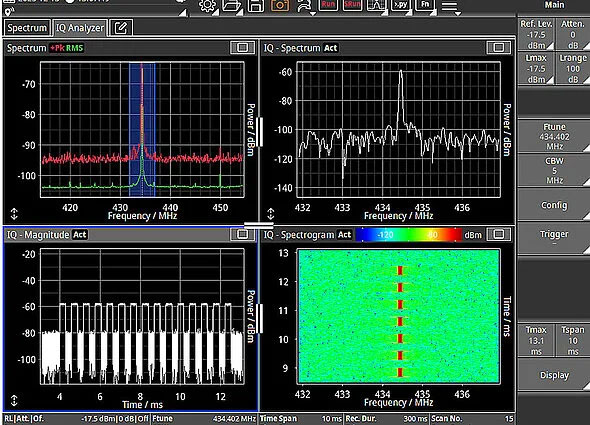590x425 pixels.
Task: Click the user mode icon beside camera
Action: (x=305, y=6)
